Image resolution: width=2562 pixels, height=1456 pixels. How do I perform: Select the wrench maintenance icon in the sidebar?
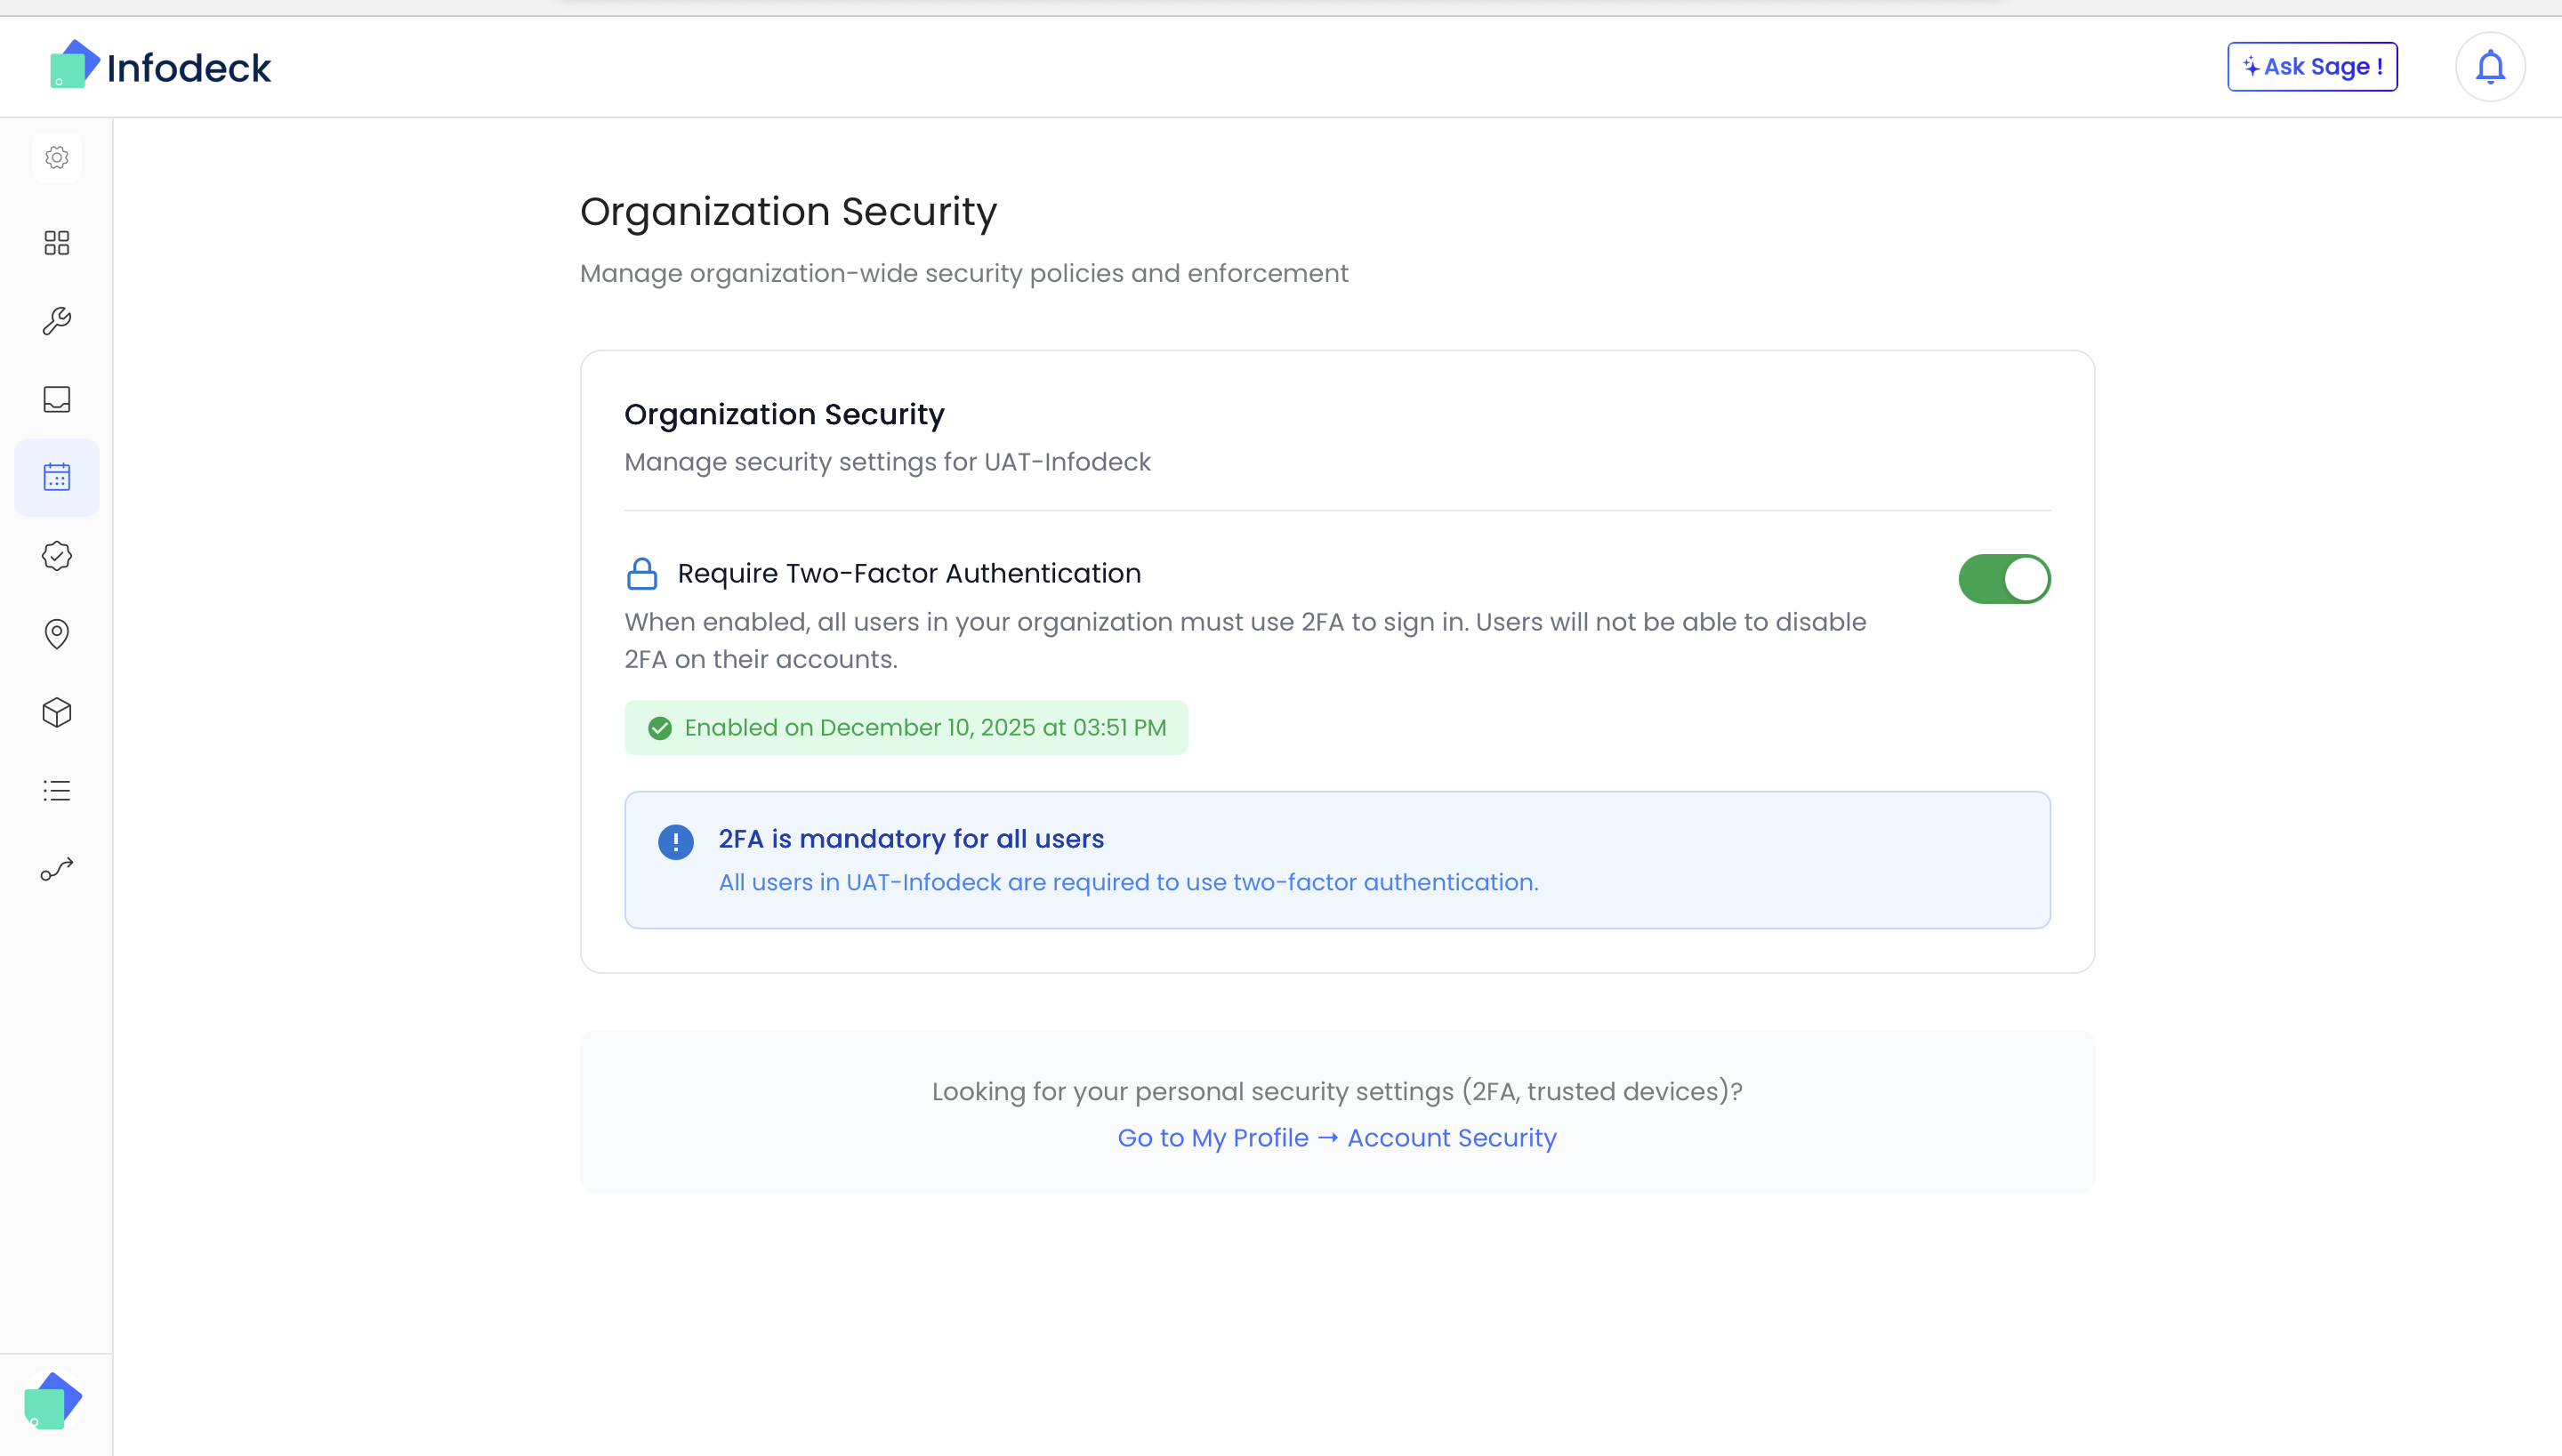56,320
